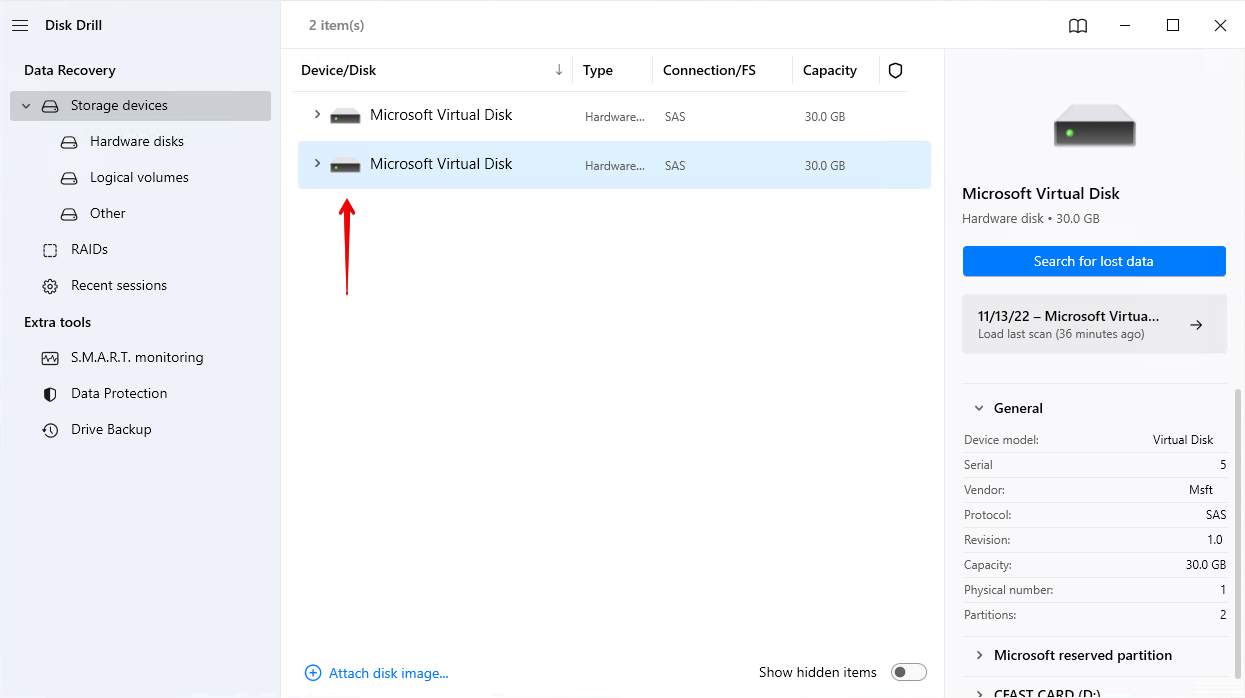Viewport: 1245px width, 698px height.
Task: Click the Drive Backup clock icon
Action: click(x=50, y=430)
